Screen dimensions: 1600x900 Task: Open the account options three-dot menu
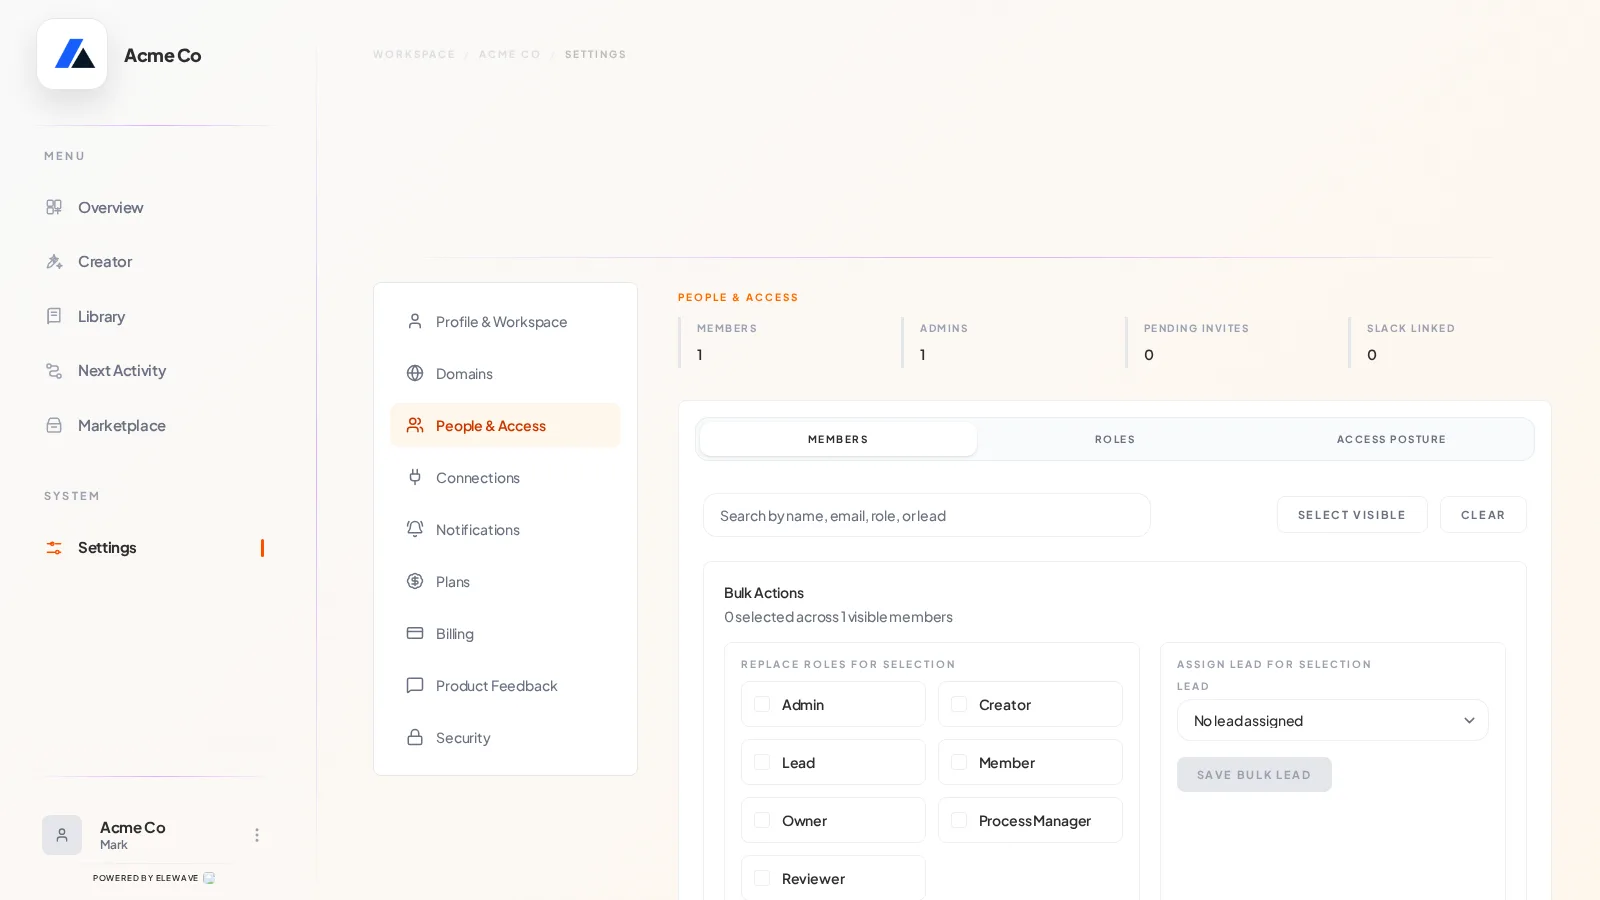[x=257, y=835]
